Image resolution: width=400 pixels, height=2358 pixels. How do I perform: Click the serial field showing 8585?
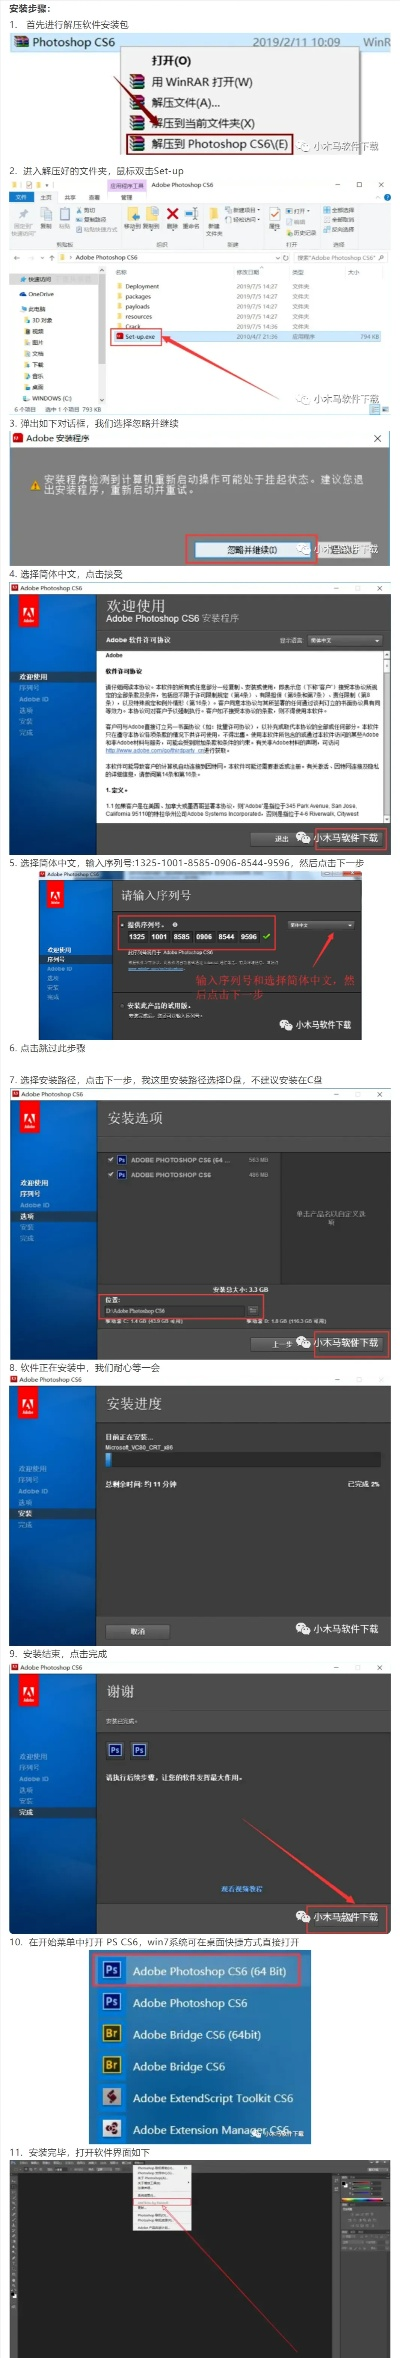pos(182,937)
